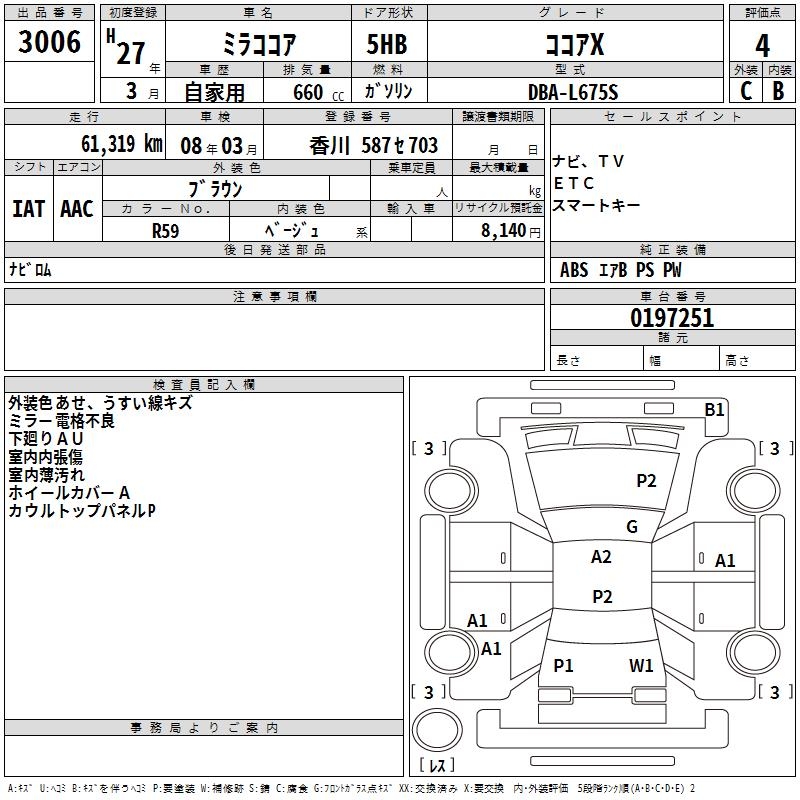
Task: Select the A2 mark on the roof
Action: click(x=601, y=557)
